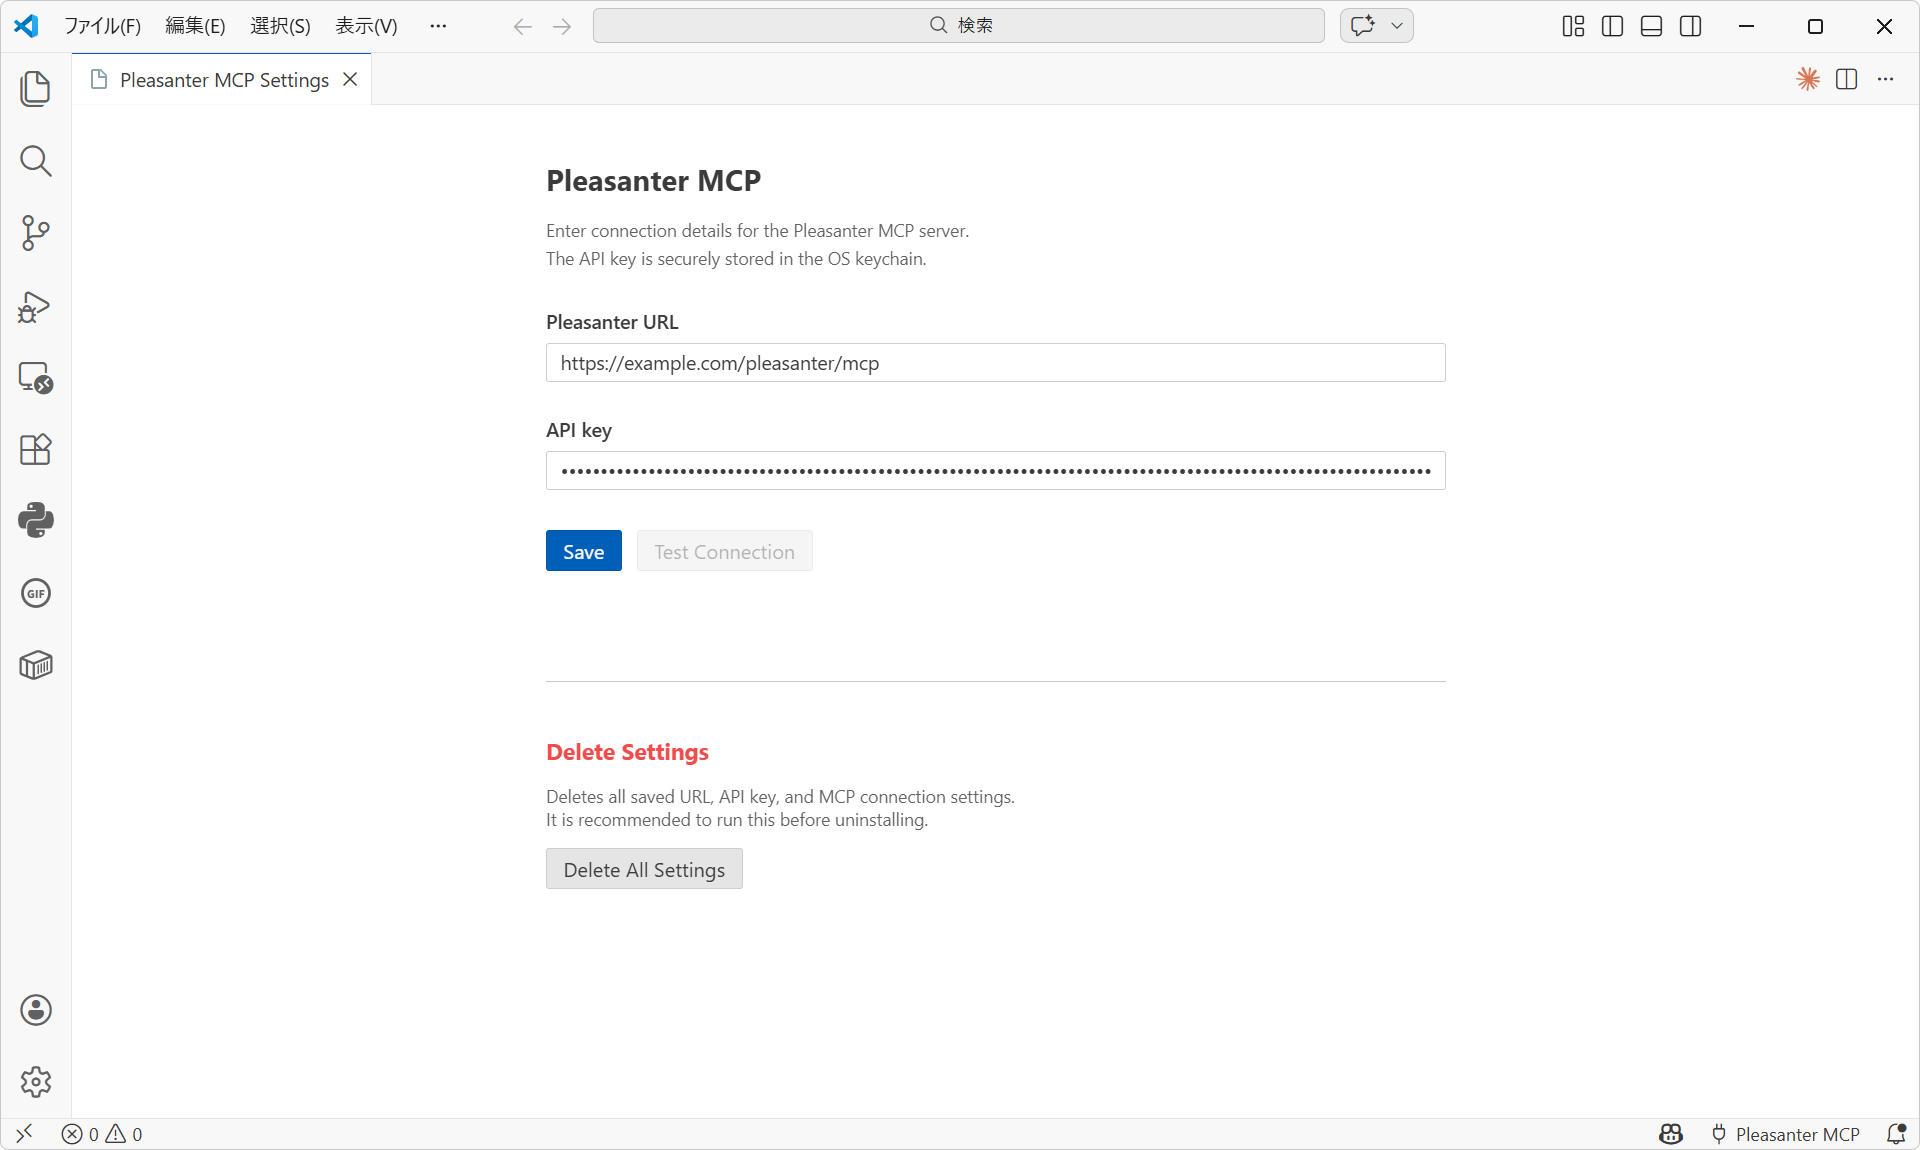Close the Pleasanter MCP Settings tab

[x=350, y=79]
